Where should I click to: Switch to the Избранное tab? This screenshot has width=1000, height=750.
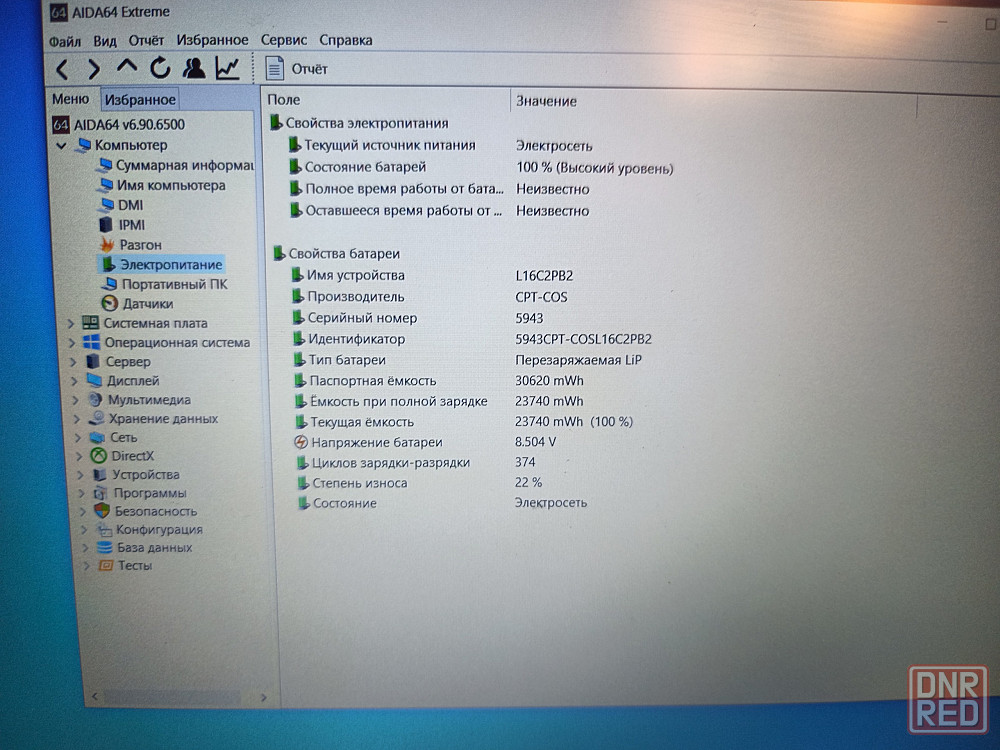(140, 99)
